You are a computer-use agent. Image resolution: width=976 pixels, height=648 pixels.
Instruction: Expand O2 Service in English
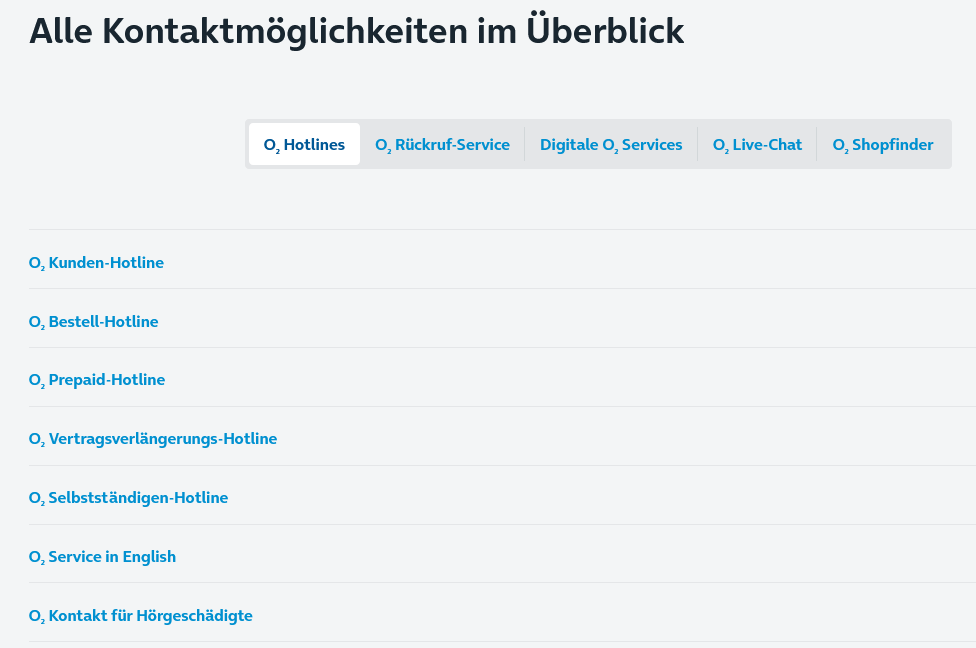pos(502,554)
